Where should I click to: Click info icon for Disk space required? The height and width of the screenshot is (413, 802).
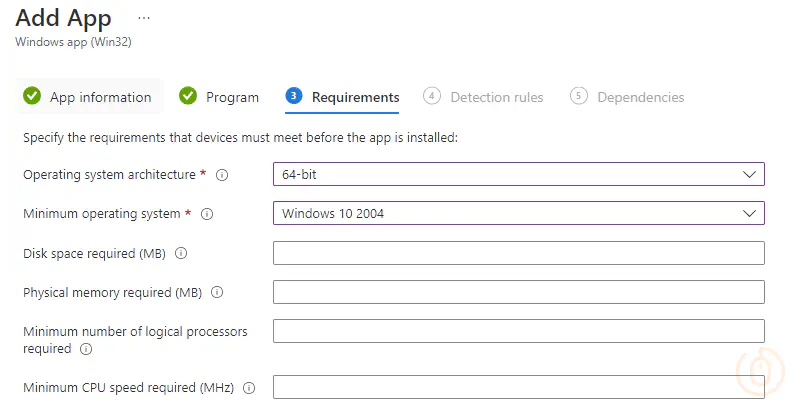(x=182, y=254)
